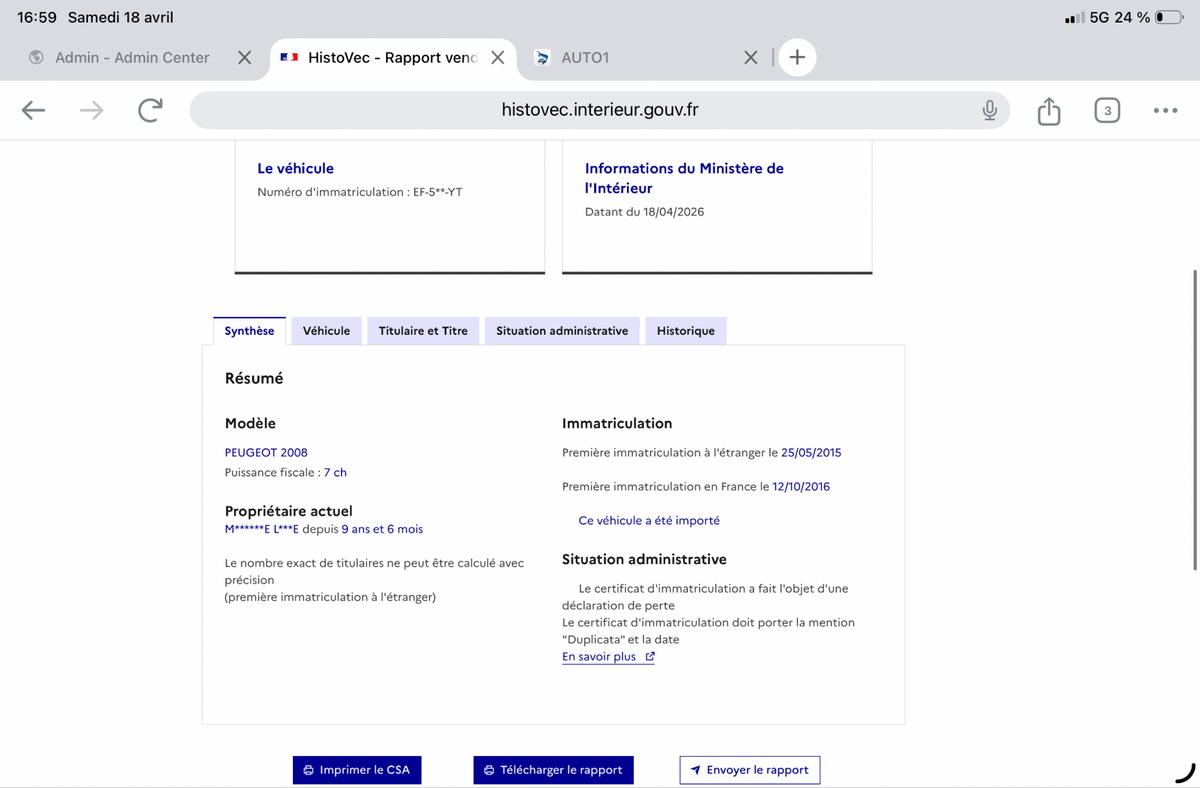Close the HistoVec browser tab
The height and width of the screenshot is (788, 1200).
[497, 57]
